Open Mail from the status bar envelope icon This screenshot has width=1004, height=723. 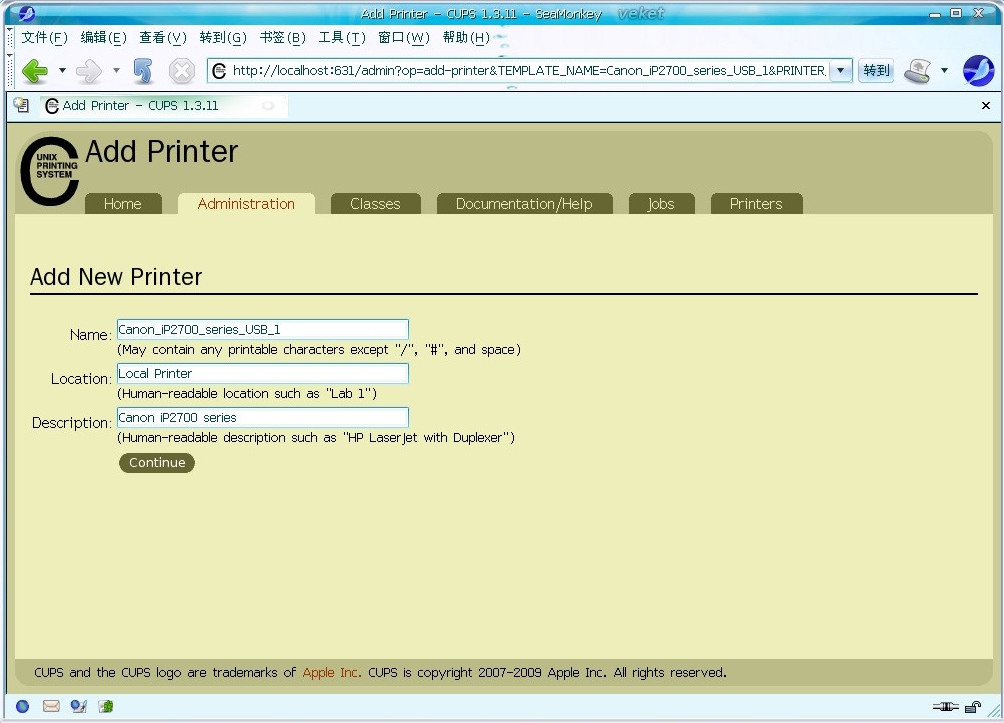point(51,706)
